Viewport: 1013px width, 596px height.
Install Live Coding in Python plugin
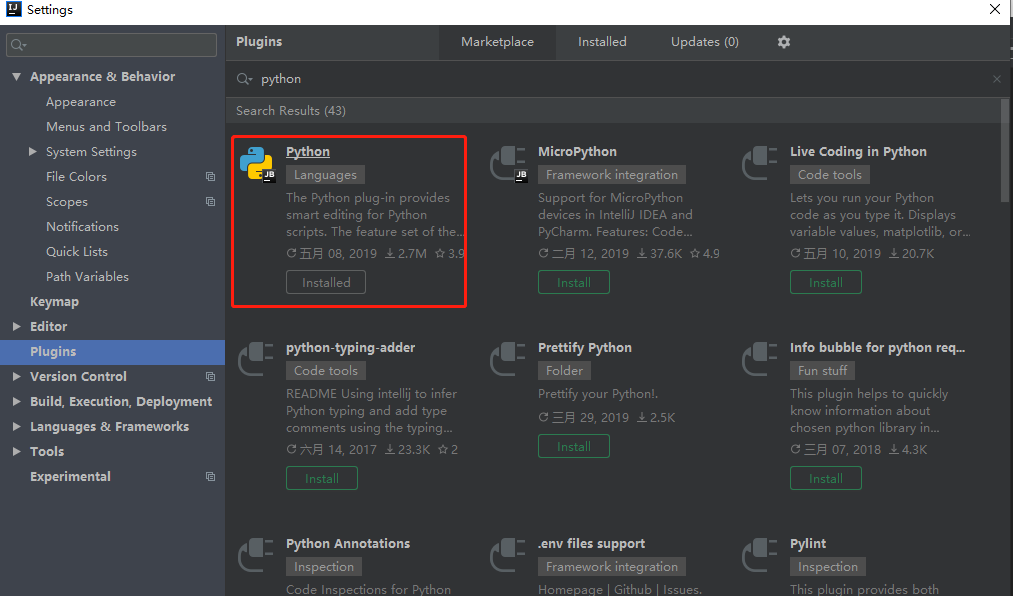[826, 283]
